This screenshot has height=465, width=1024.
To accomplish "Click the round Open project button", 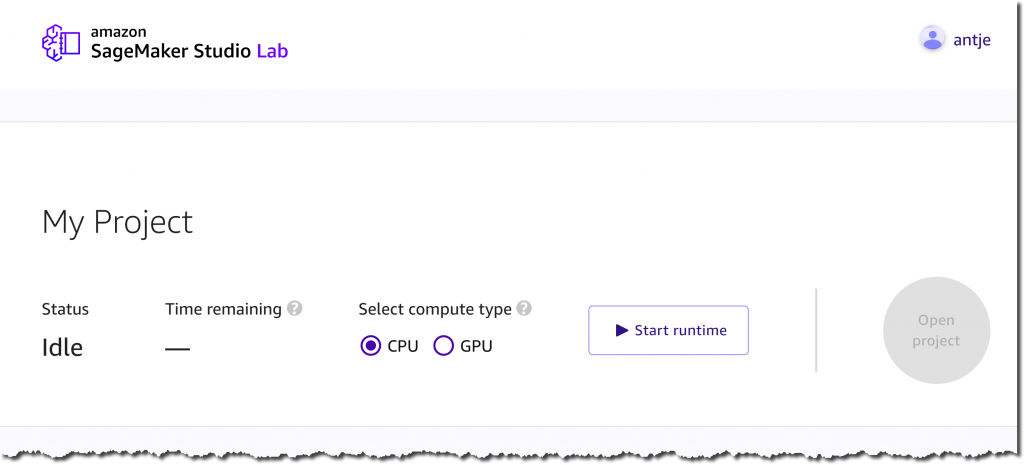I will click(936, 330).
